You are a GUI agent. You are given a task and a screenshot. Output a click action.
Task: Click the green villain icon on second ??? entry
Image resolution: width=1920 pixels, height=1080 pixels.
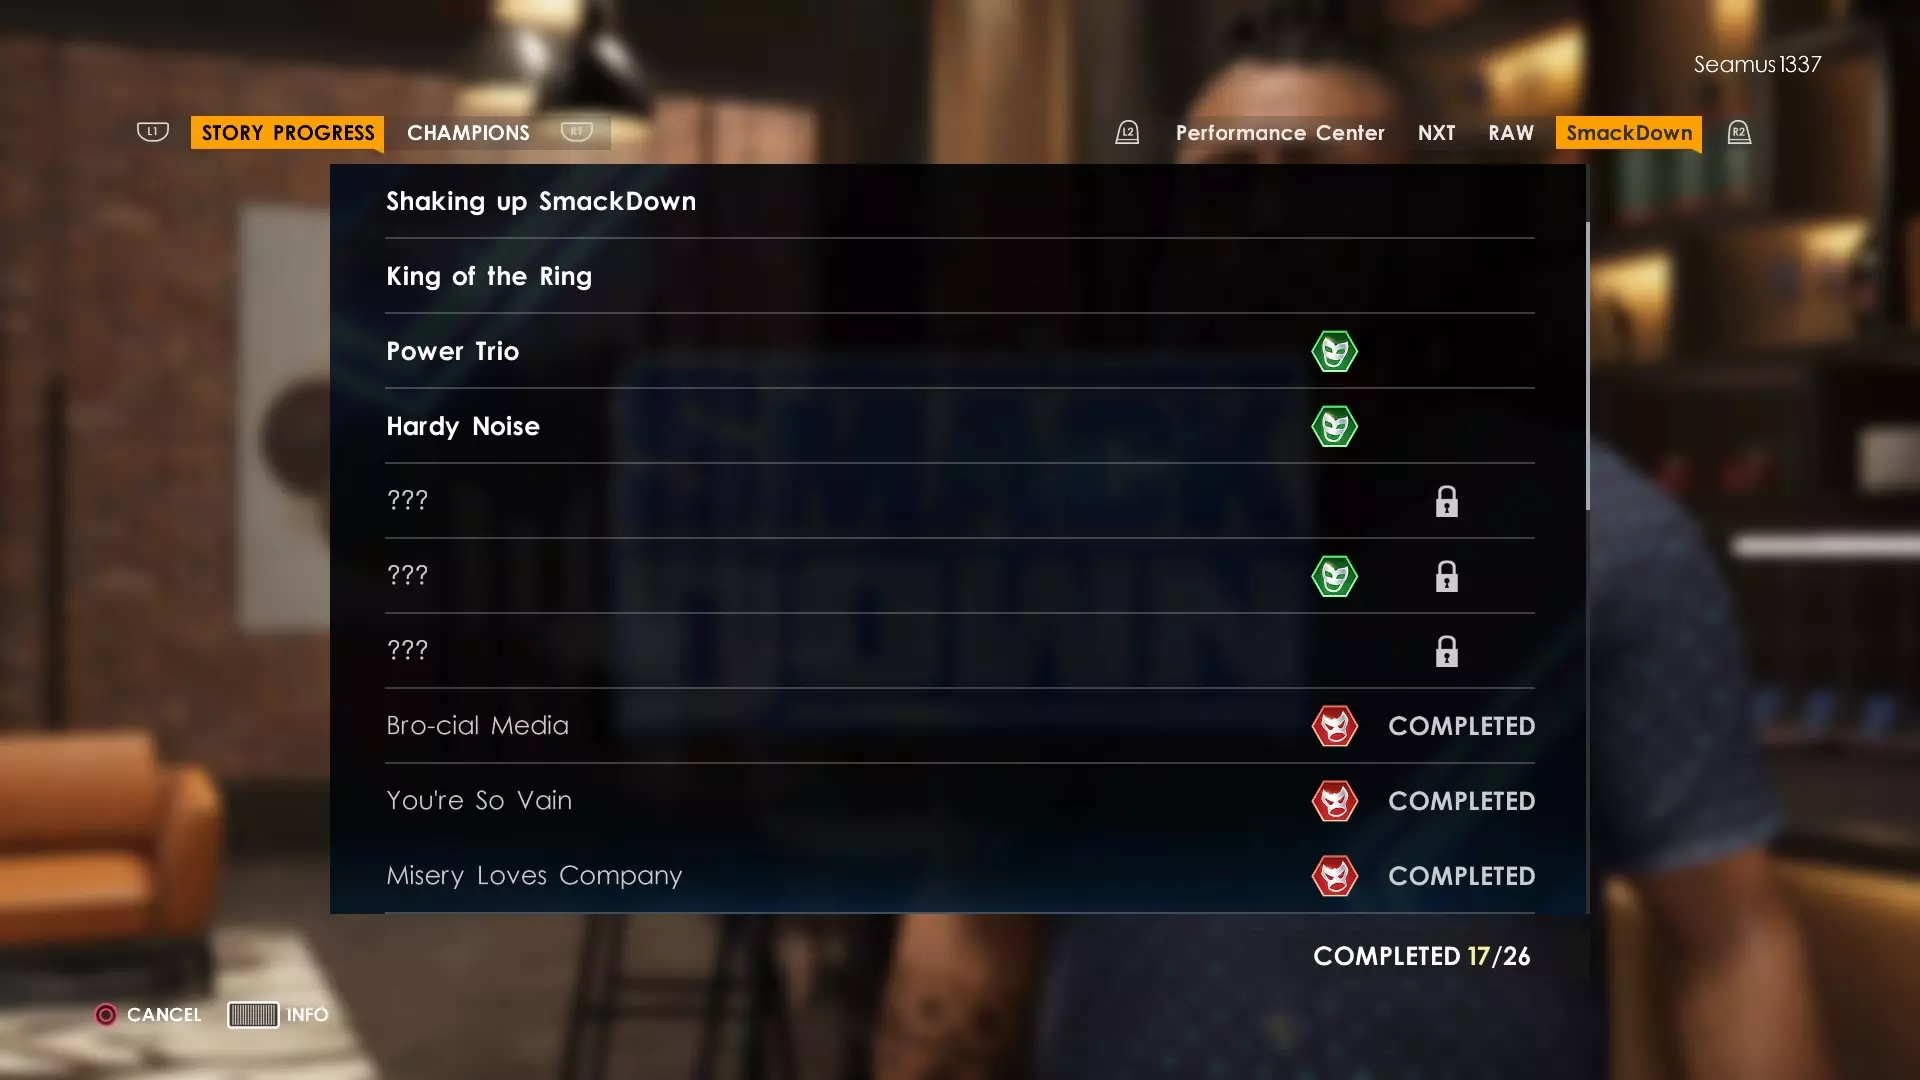click(1335, 576)
